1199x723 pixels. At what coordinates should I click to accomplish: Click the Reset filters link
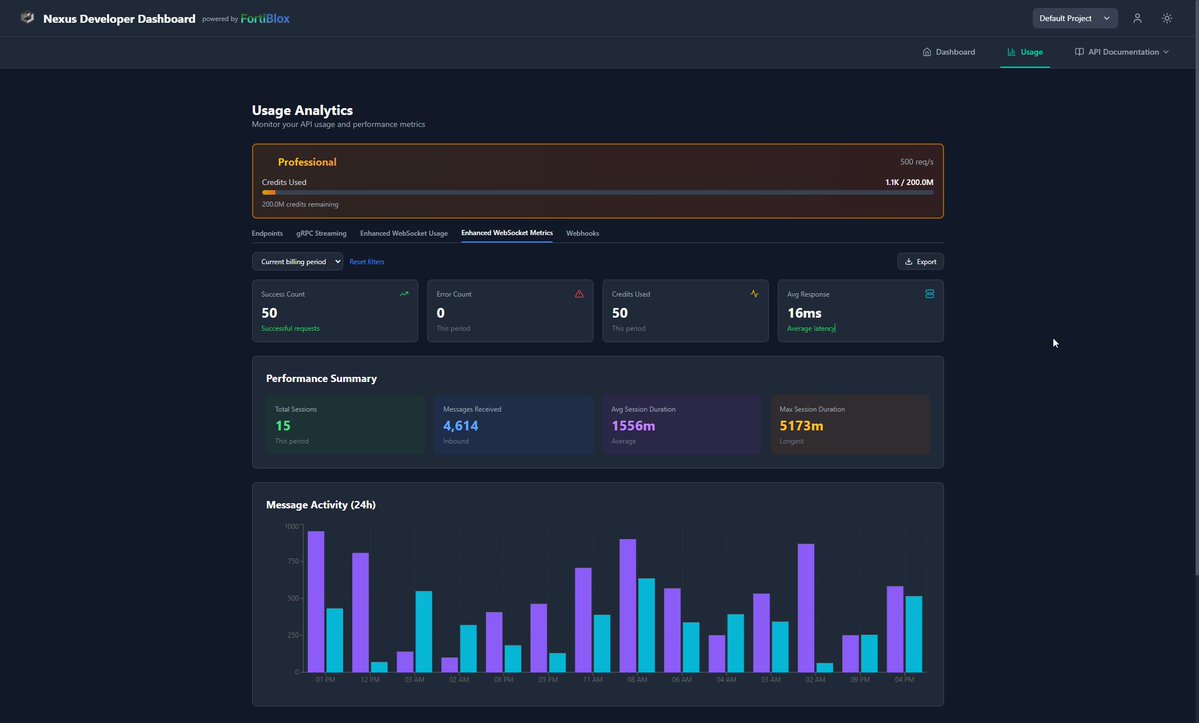click(366, 261)
